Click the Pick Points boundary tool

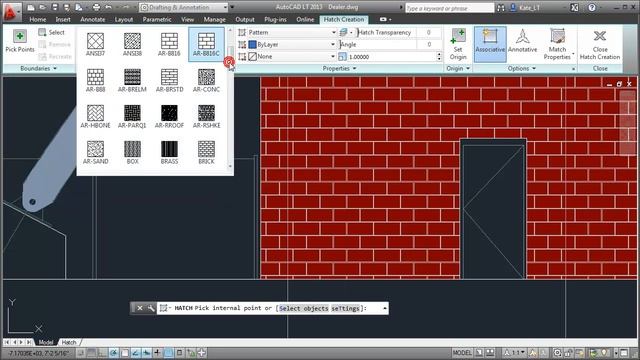[x=20, y=41]
